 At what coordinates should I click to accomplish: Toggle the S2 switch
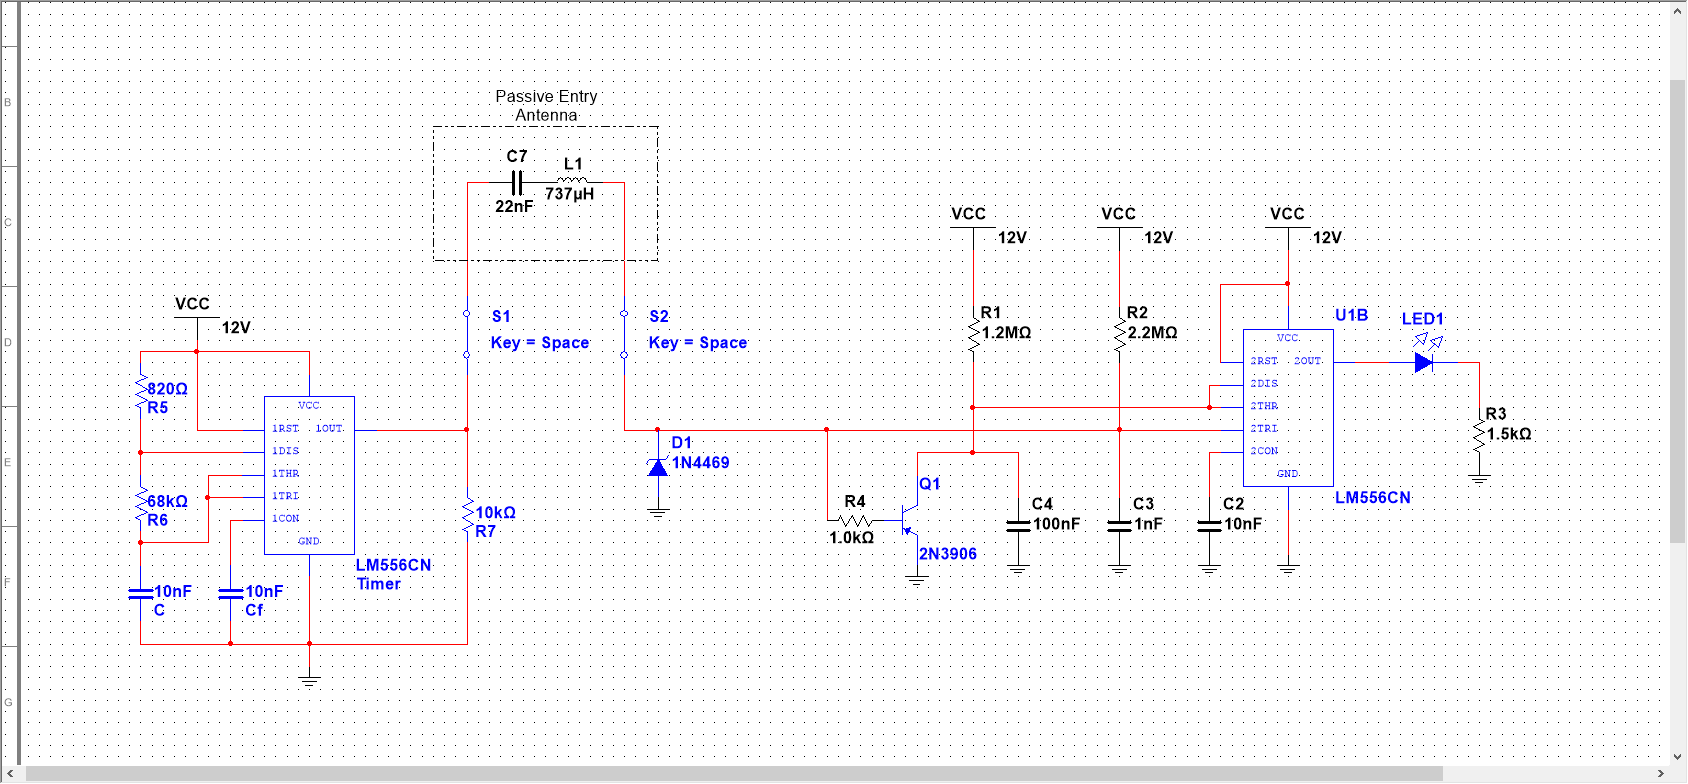coord(624,334)
